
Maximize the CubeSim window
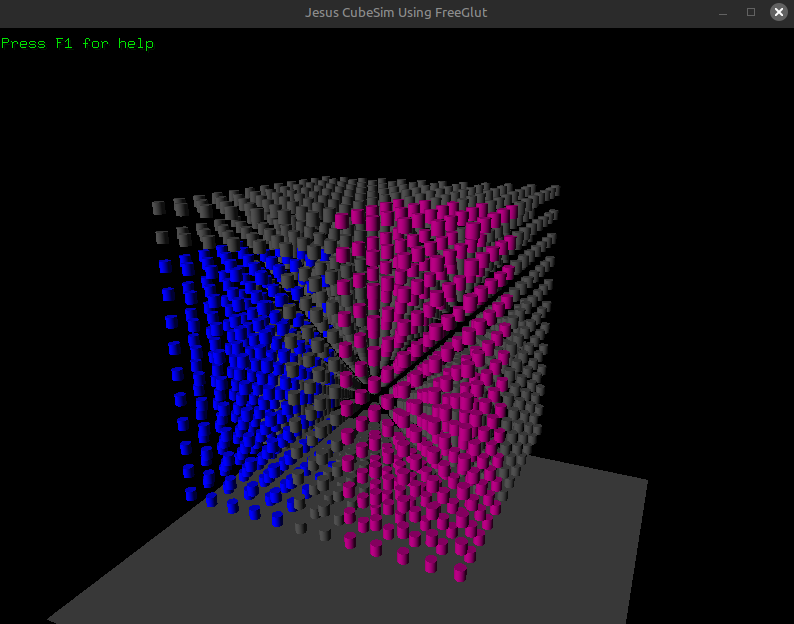click(x=751, y=12)
